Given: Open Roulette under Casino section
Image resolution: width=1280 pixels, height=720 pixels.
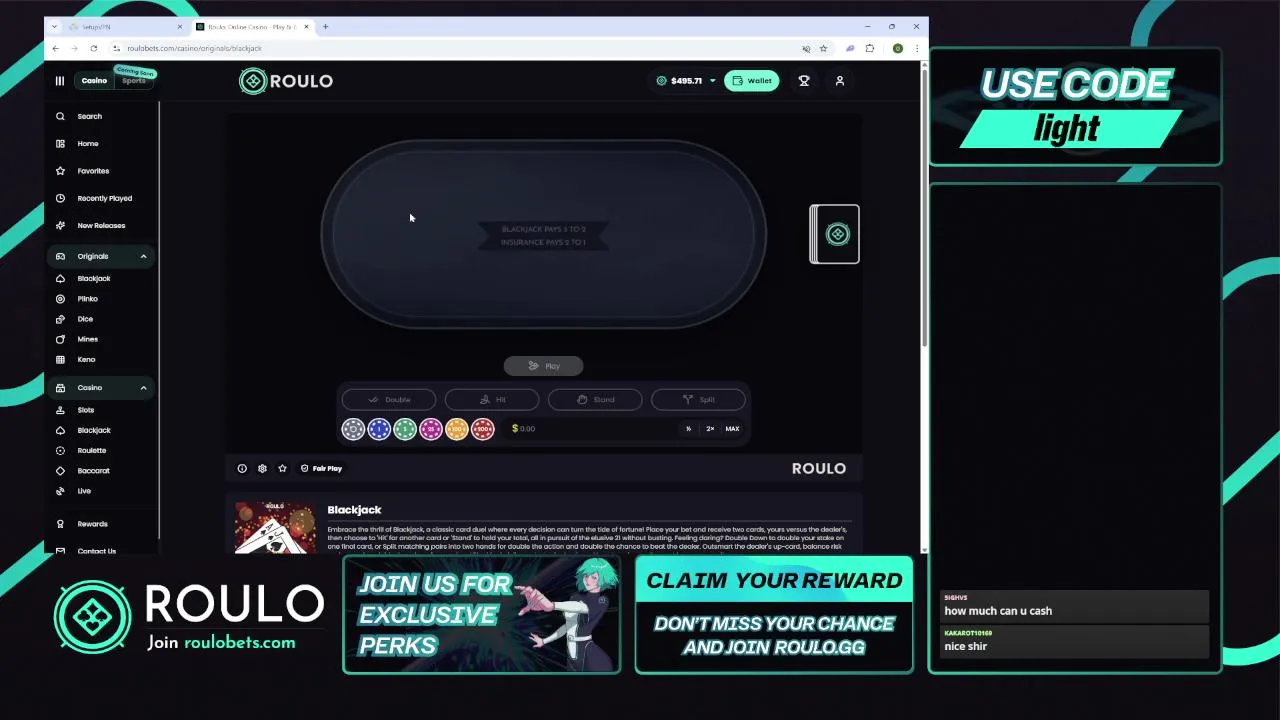Looking at the screenshot, I should point(82,450).
